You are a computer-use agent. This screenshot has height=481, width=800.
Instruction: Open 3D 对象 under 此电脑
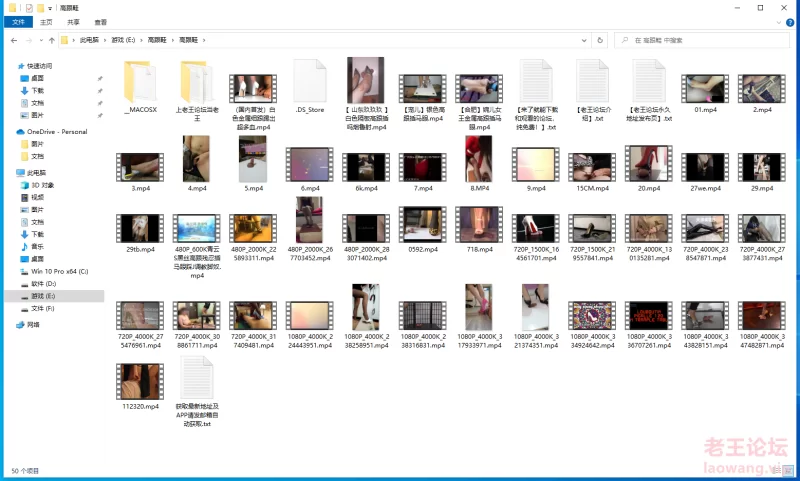pyautogui.click(x=42, y=185)
